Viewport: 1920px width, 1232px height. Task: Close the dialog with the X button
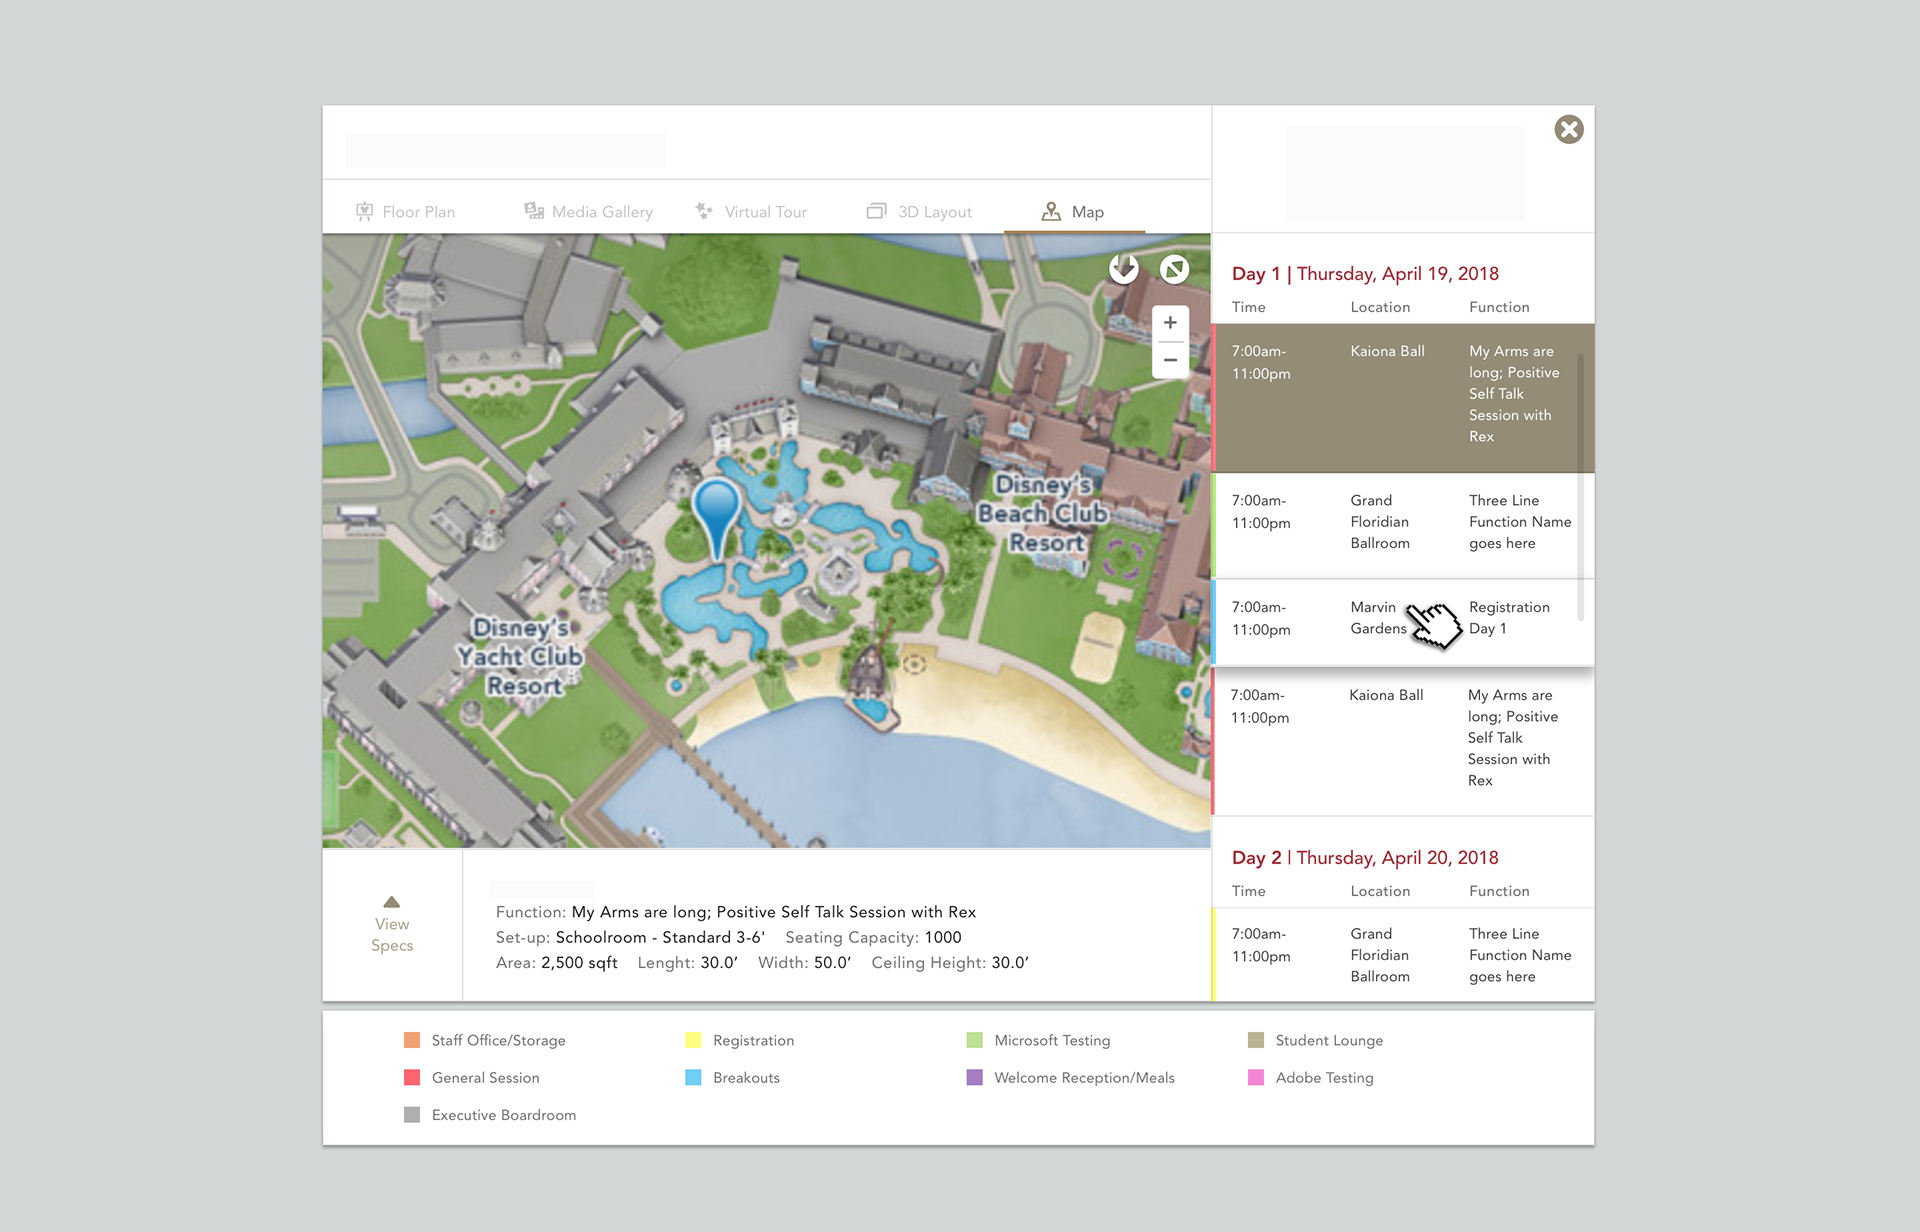[x=1569, y=129]
